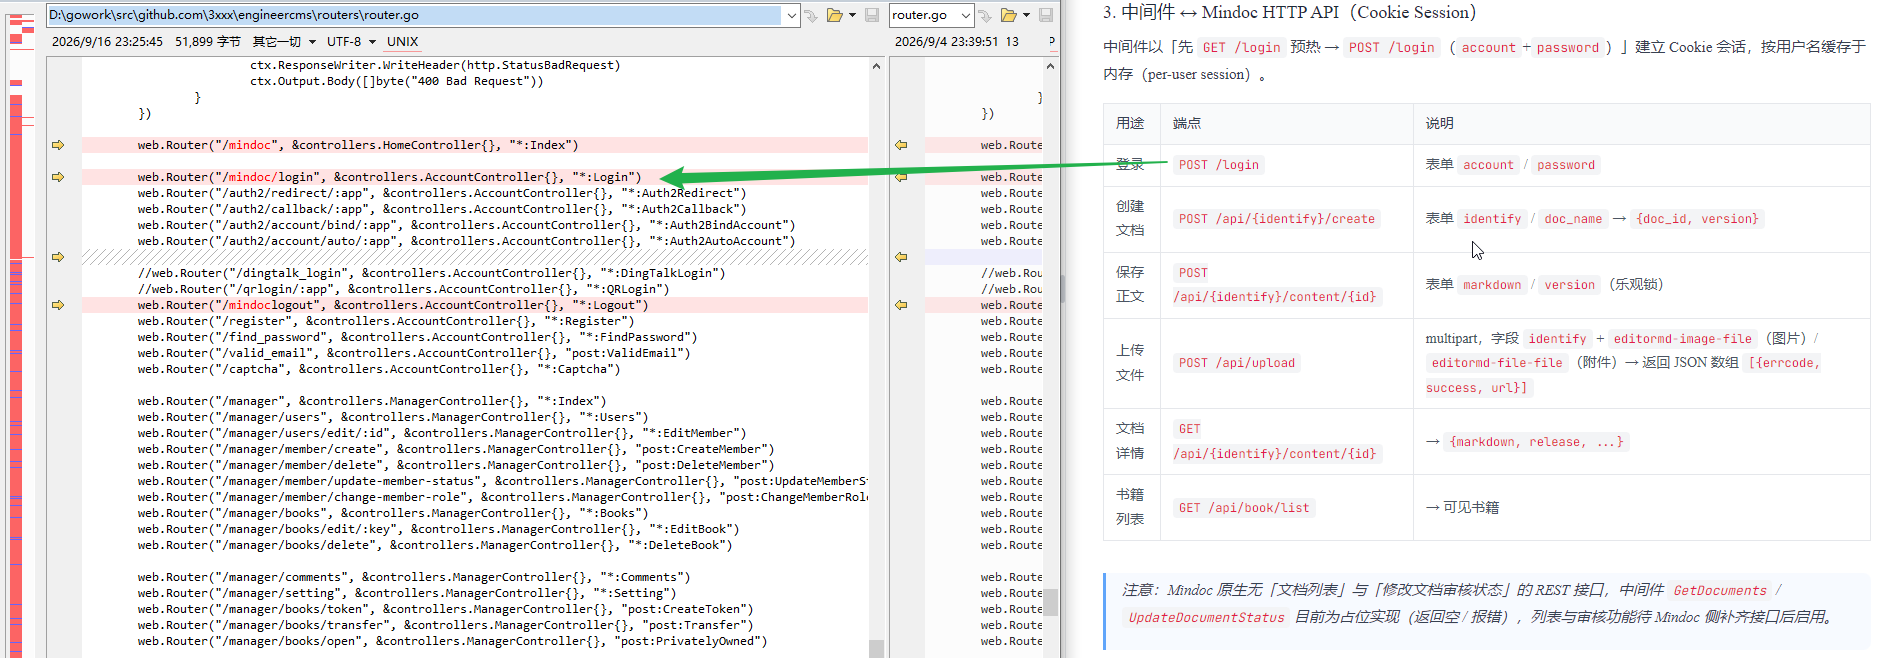Viewport: 1896px width, 658px height.
Task: Save the left router.go file
Action: point(872,15)
